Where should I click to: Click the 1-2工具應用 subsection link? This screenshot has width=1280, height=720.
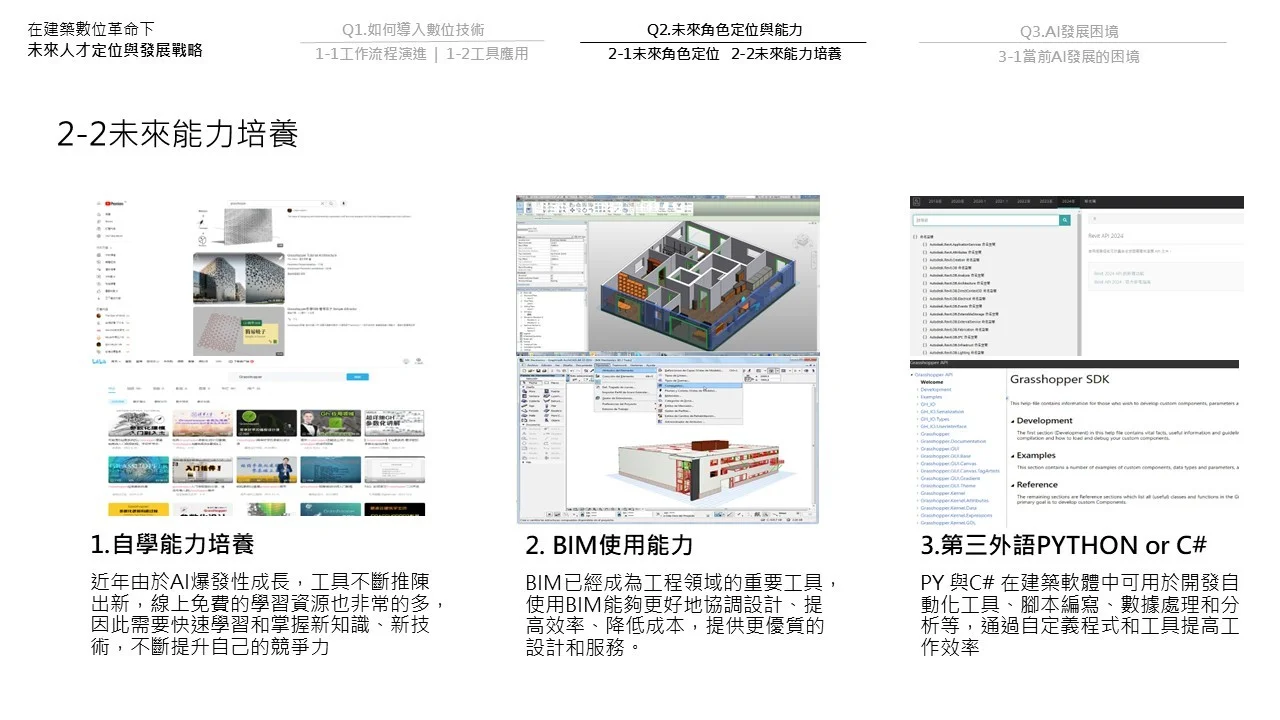(487, 54)
